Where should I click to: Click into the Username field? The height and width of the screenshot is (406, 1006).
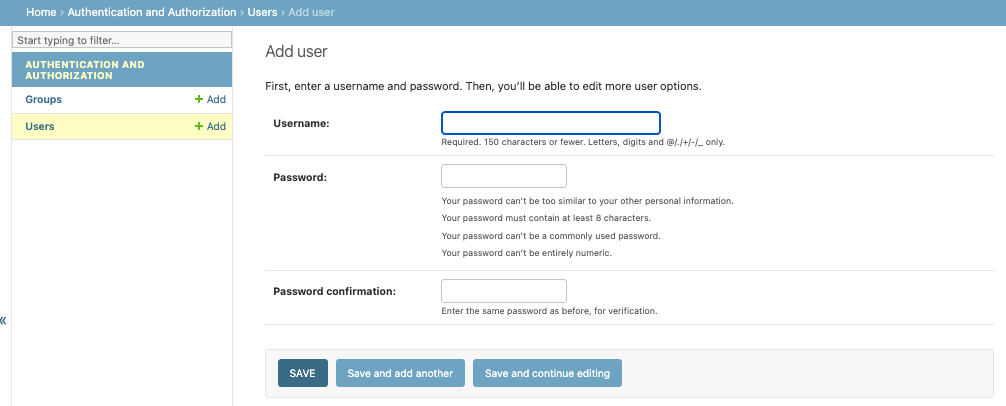pyautogui.click(x=550, y=123)
